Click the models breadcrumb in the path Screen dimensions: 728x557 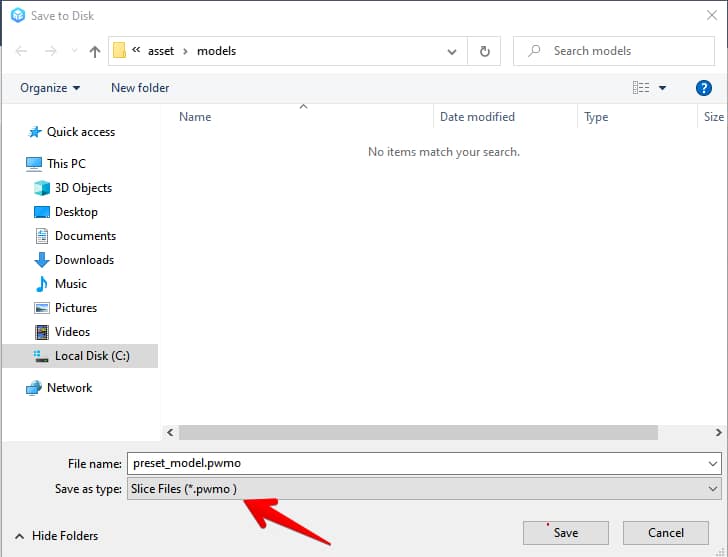click(216, 51)
